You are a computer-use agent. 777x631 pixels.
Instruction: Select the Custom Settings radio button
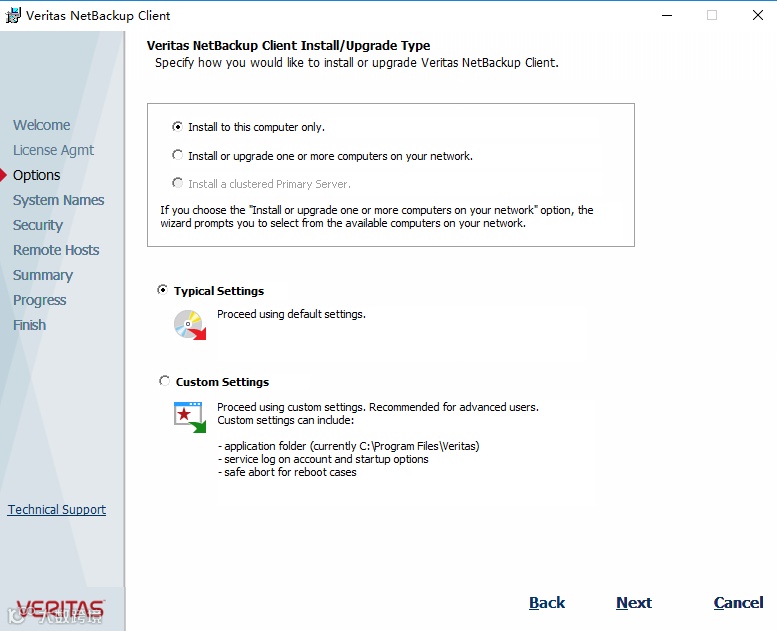point(164,381)
